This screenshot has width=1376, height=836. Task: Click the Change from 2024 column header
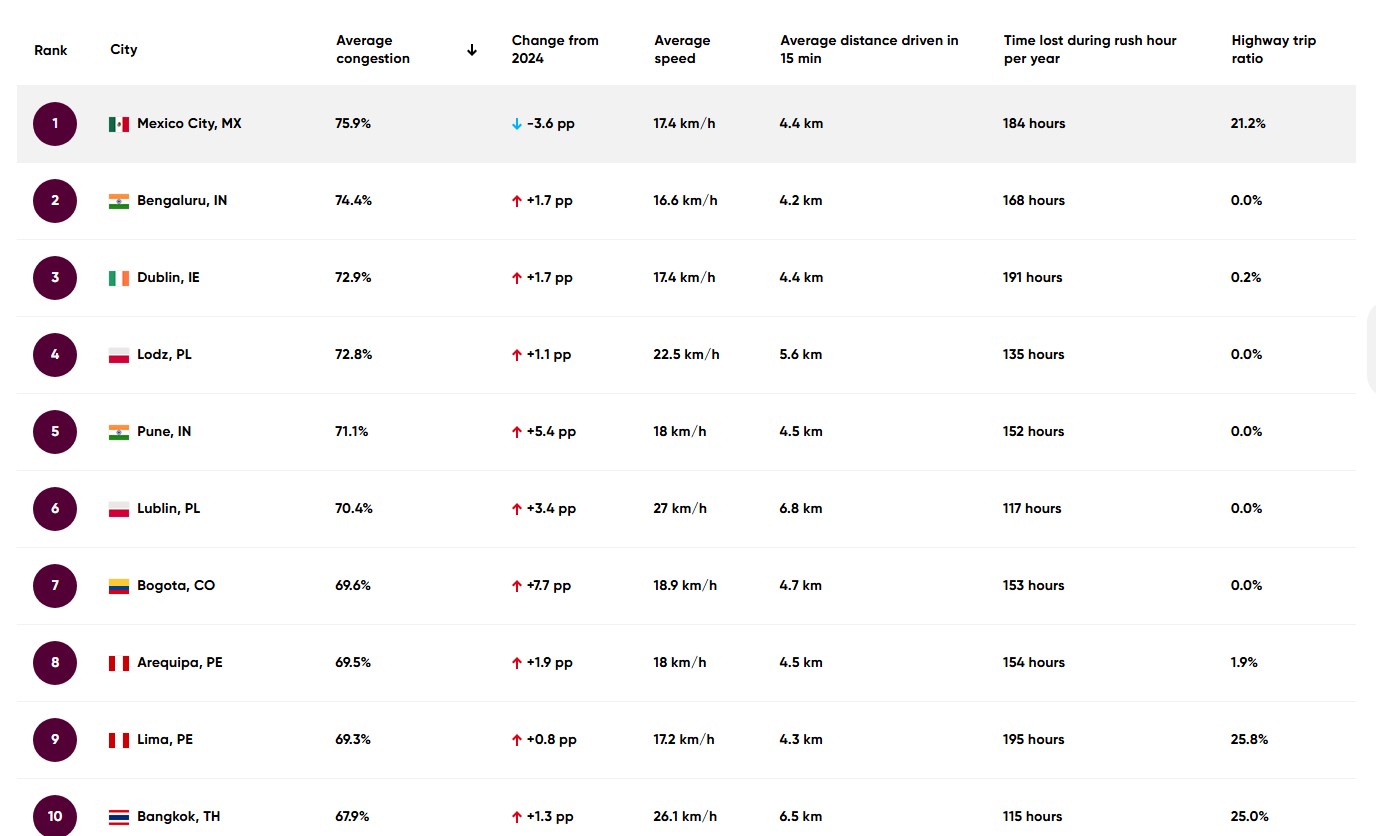pyautogui.click(x=555, y=50)
